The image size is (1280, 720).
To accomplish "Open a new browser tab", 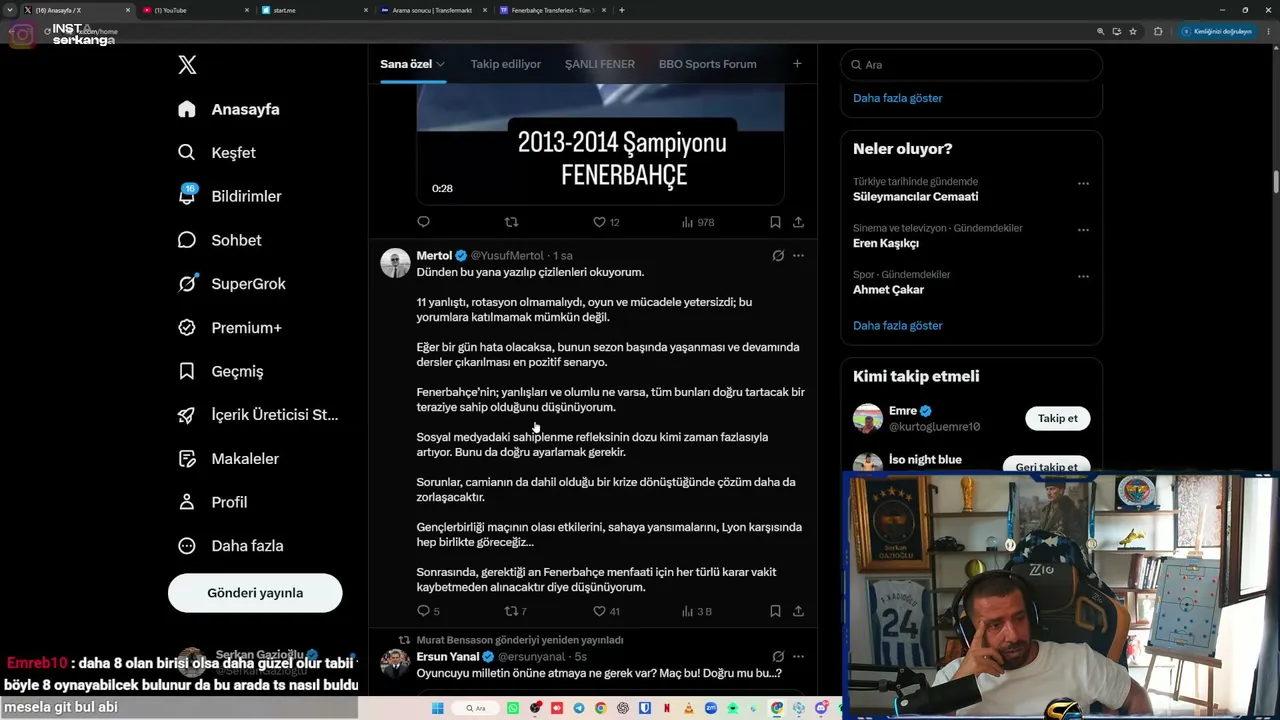I will tap(622, 10).
